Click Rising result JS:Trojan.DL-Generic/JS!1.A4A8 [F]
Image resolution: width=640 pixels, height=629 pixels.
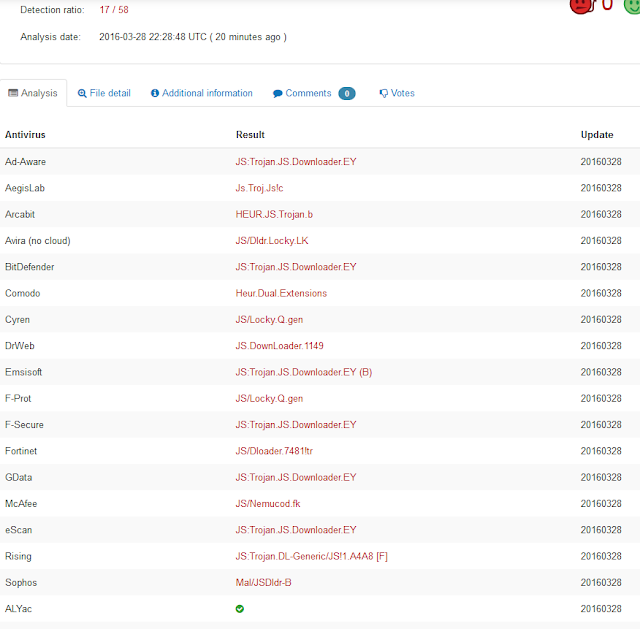311,556
